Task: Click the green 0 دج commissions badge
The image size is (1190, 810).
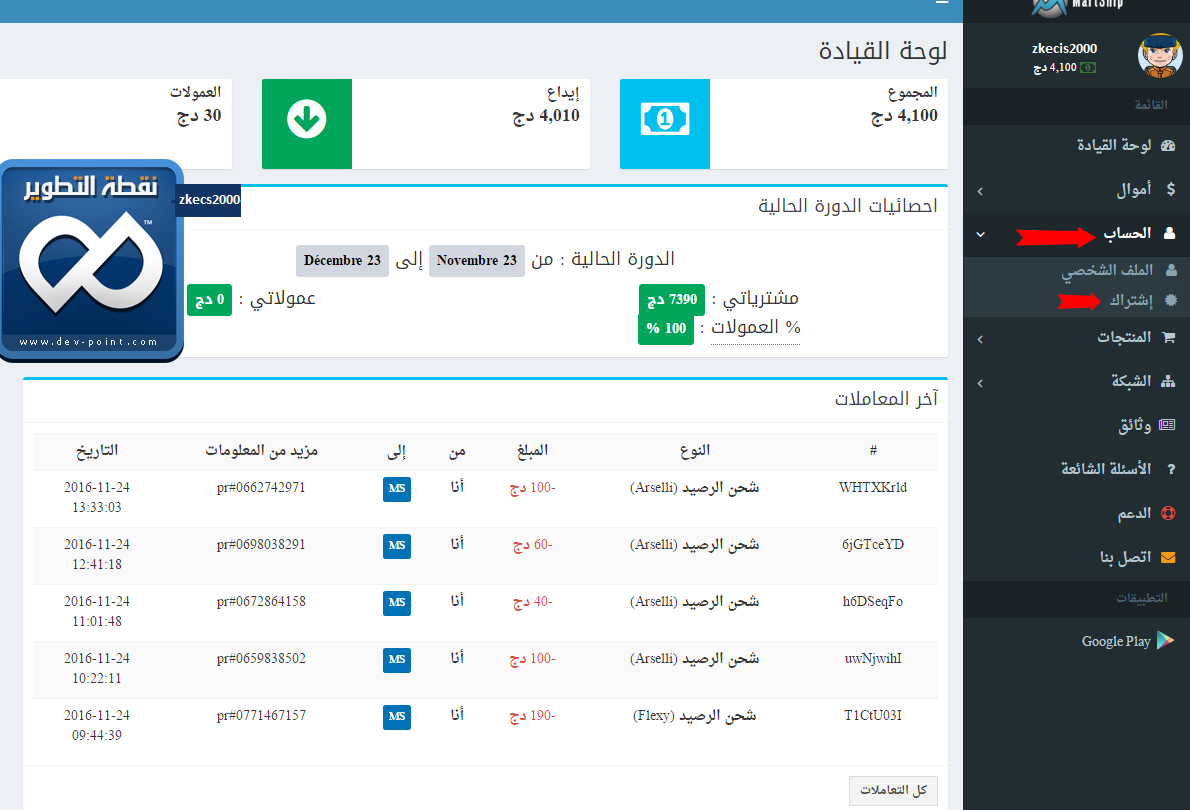Action: pos(209,300)
